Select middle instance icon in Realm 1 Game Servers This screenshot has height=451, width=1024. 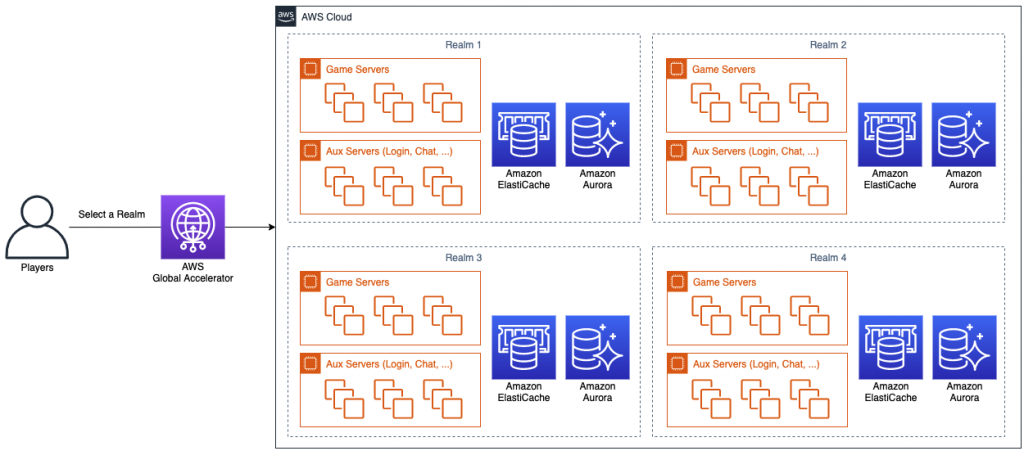click(x=393, y=102)
